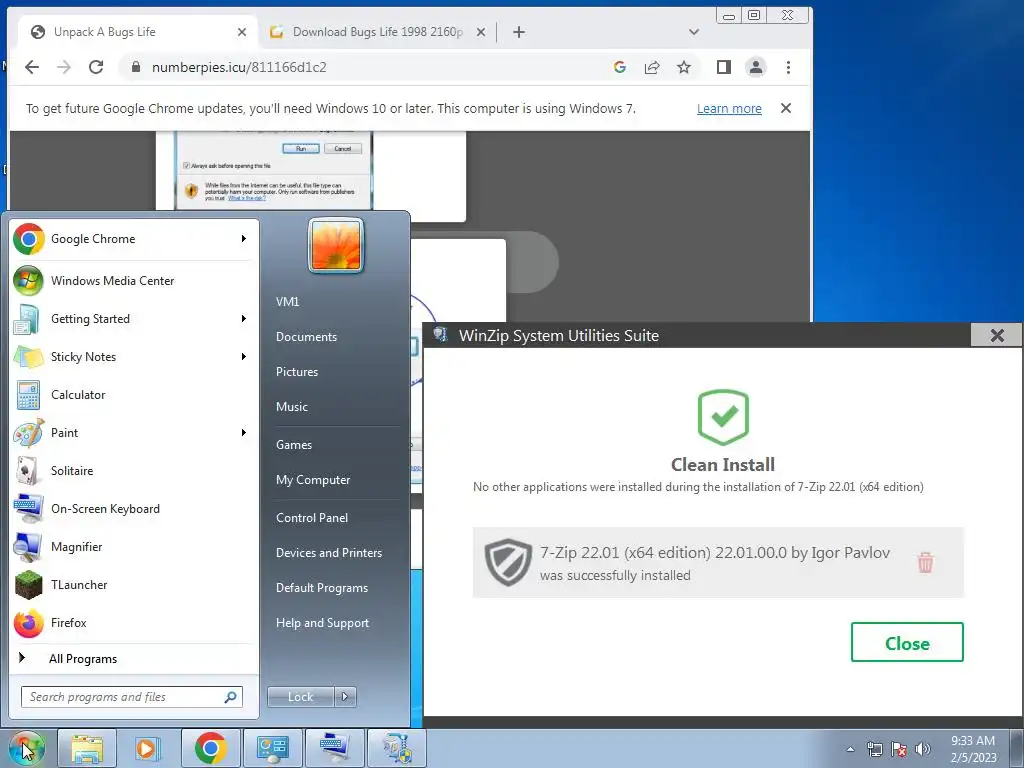Image resolution: width=1024 pixels, height=768 pixels.
Task: Click Learn more link in update bar
Action: 729,108
